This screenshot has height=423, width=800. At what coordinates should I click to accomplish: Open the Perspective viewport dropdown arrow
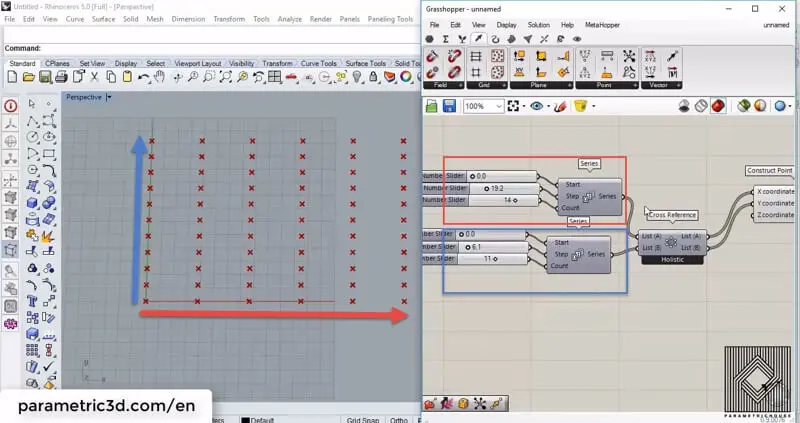coord(109,97)
